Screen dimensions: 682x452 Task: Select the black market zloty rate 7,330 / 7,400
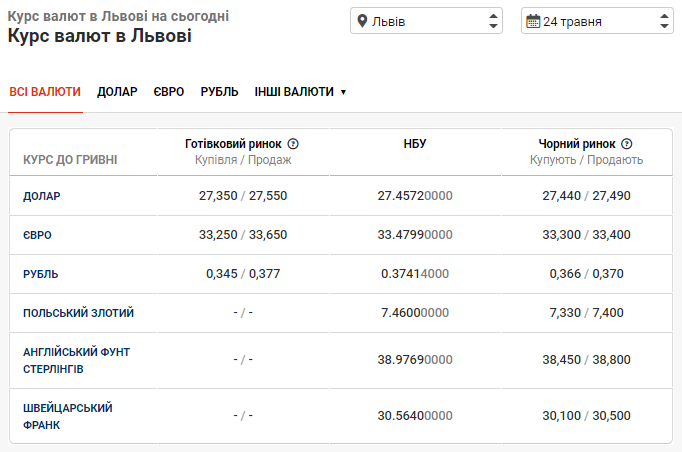pyautogui.click(x=586, y=312)
